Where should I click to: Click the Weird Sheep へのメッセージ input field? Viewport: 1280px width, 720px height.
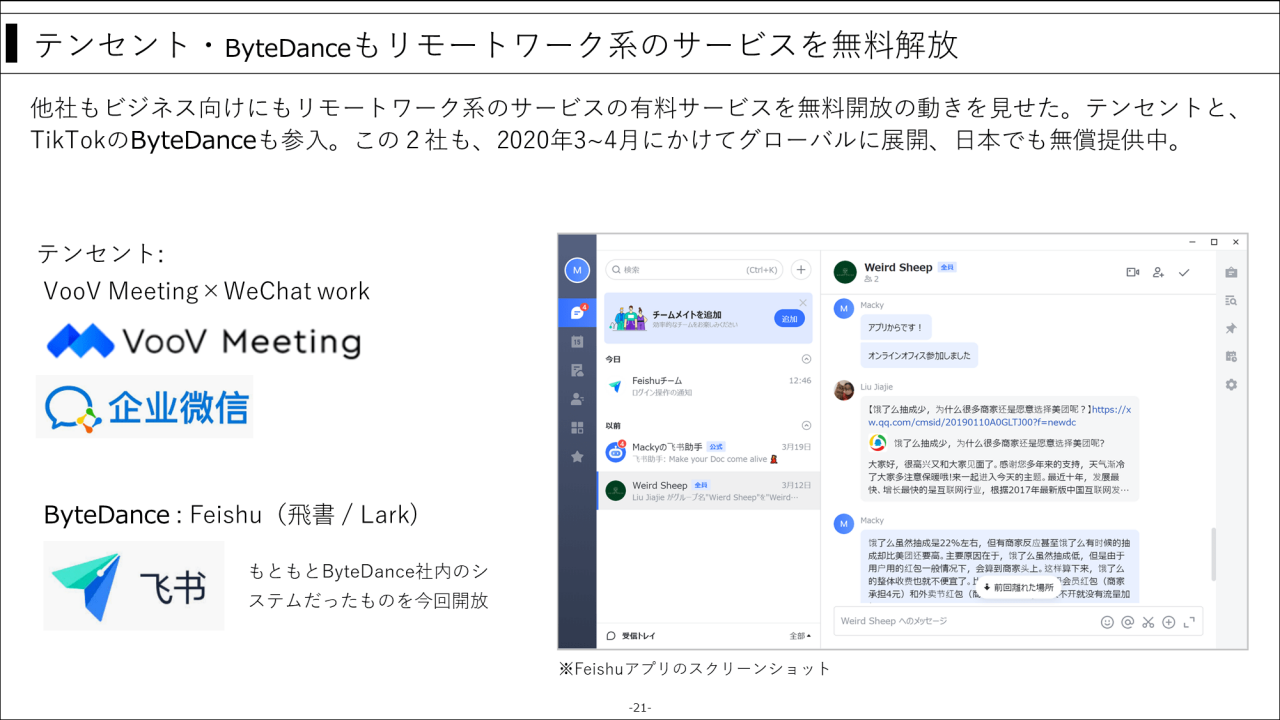point(920,621)
